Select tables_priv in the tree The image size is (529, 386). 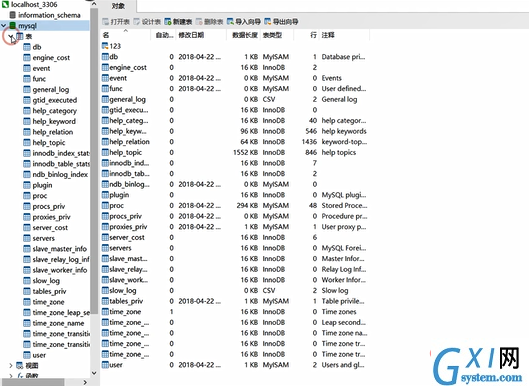coord(49,292)
